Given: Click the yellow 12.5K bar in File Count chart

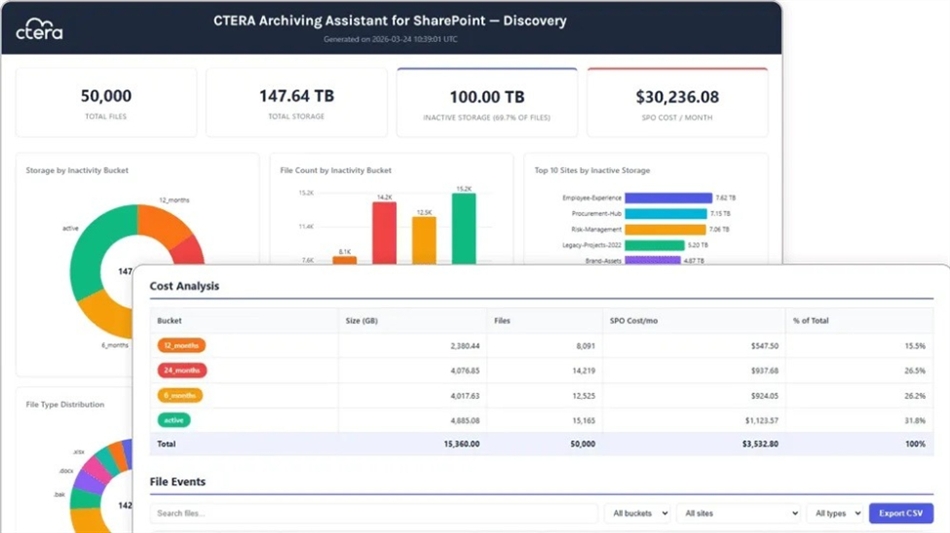Looking at the screenshot, I should pyautogui.click(x=424, y=240).
